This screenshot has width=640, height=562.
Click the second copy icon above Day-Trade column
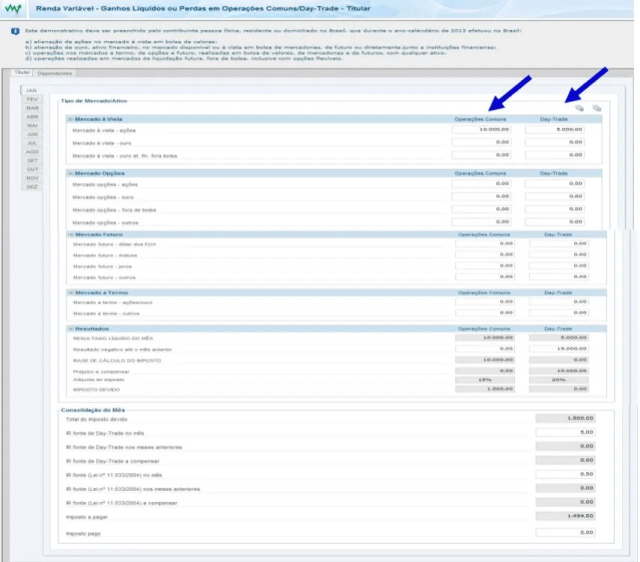point(595,108)
